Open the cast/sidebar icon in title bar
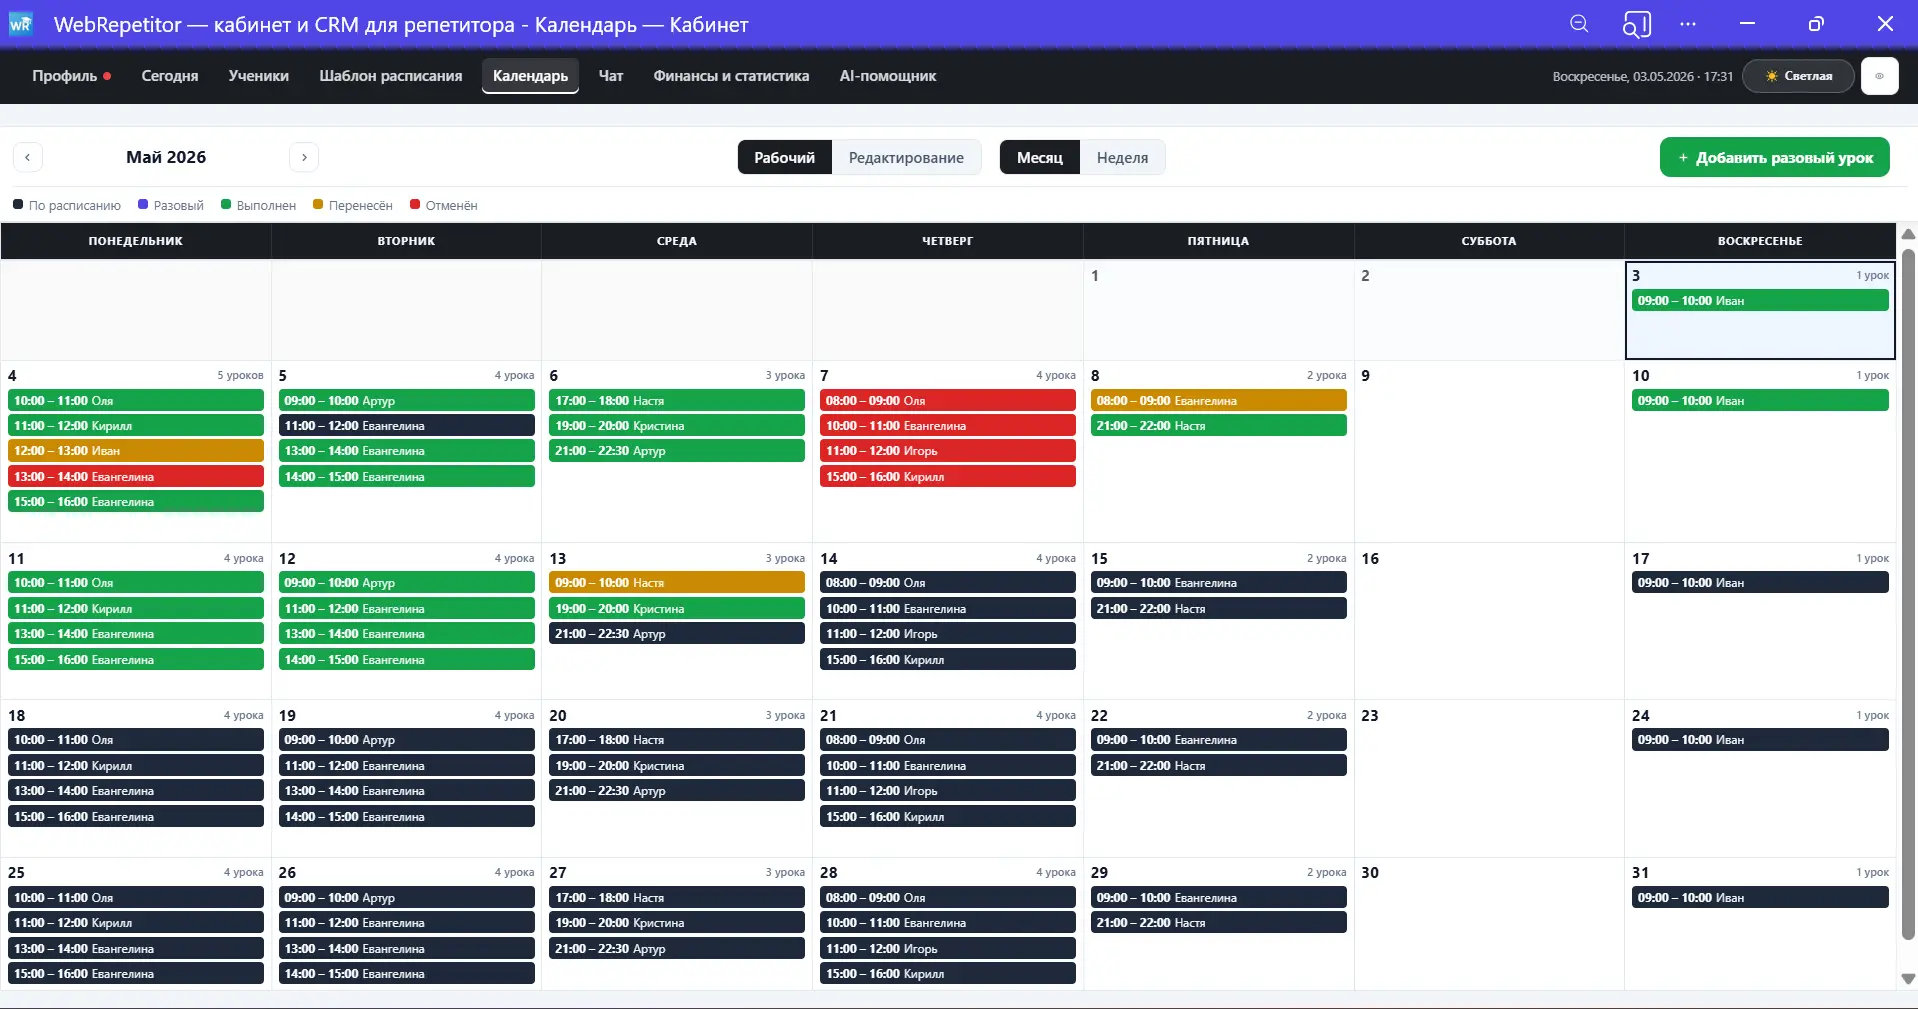Screen dimensions: 1918x1009 coord(1636,24)
